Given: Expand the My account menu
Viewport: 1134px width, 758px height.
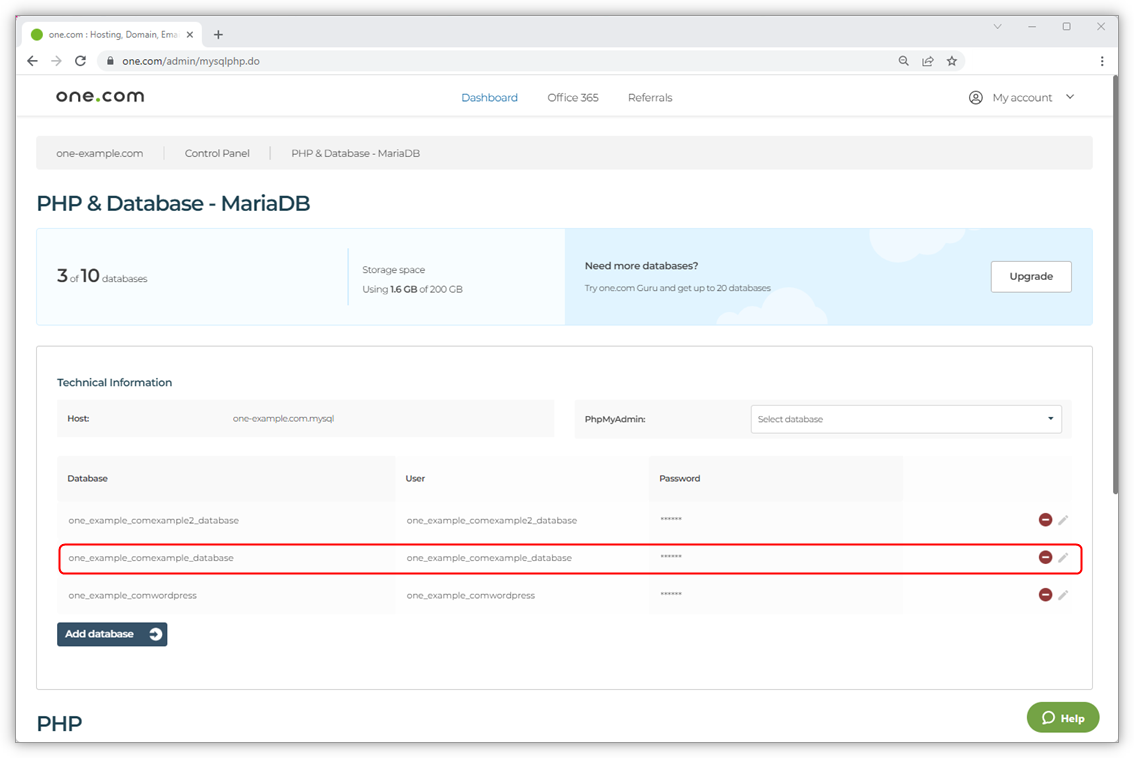Looking at the screenshot, I should 1022,98.
